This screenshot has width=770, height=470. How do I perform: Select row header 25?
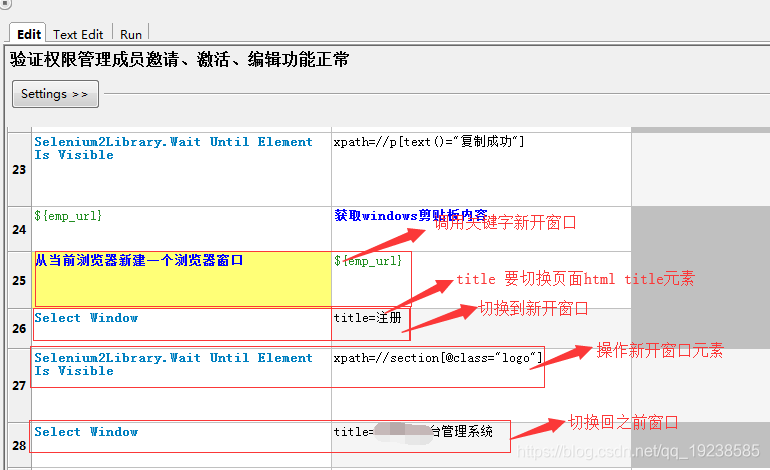point(19,280)
